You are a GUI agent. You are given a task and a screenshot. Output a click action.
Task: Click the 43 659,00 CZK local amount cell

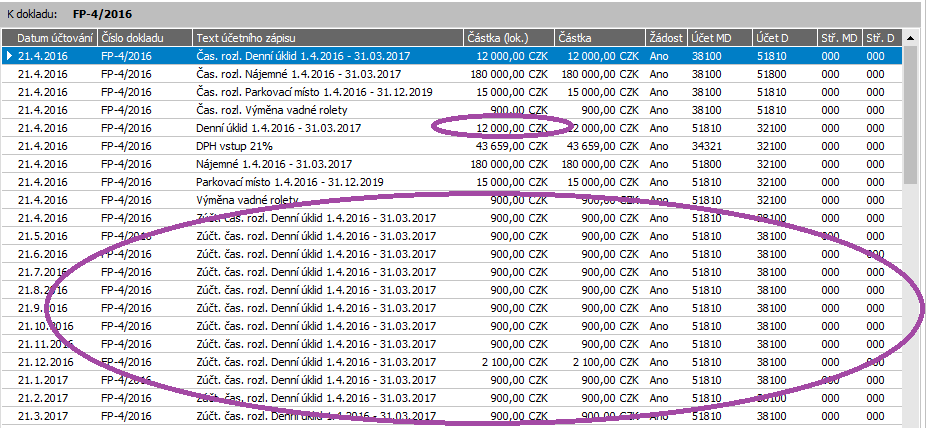coord(506,146)
